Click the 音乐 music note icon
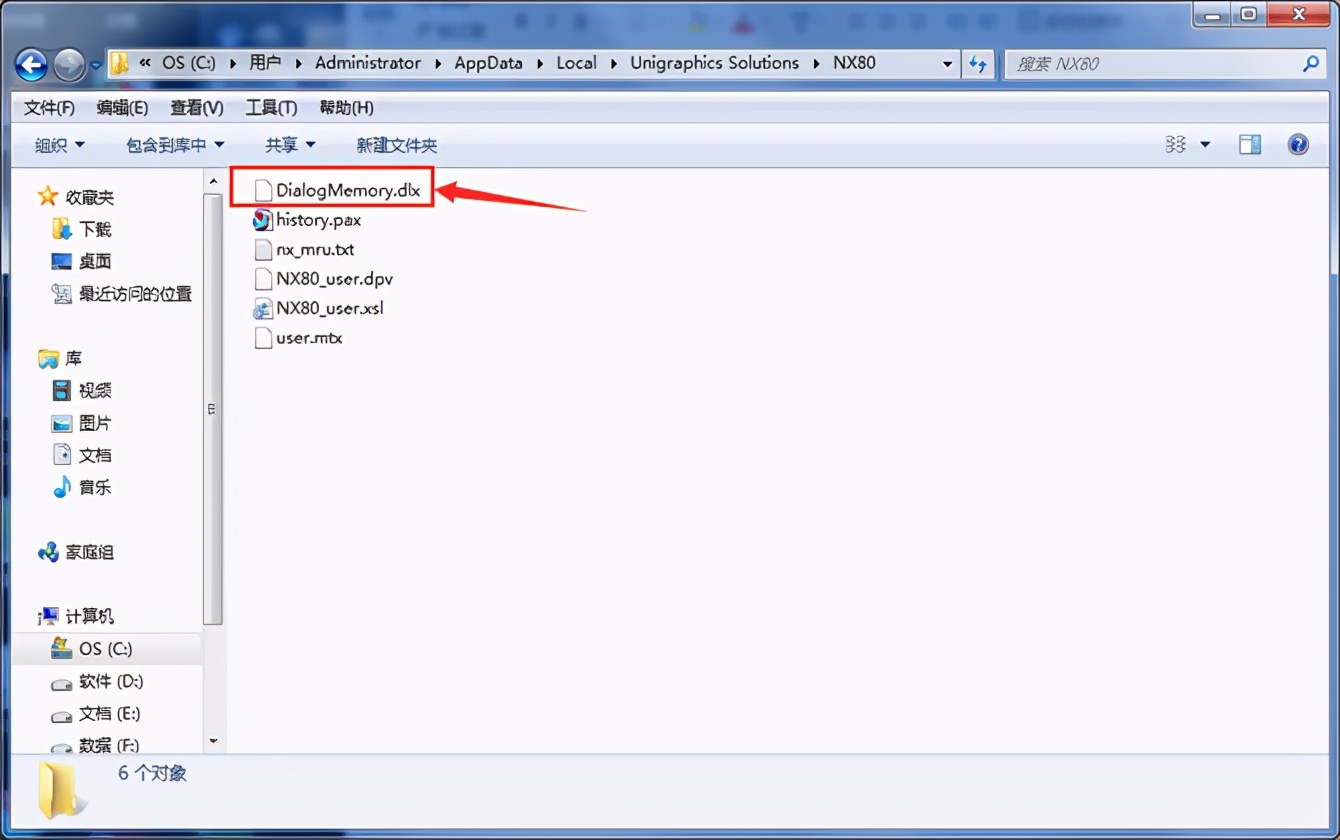Image resolution: width=1340 pixels, height=840 pixels. (x=62, y=487)
